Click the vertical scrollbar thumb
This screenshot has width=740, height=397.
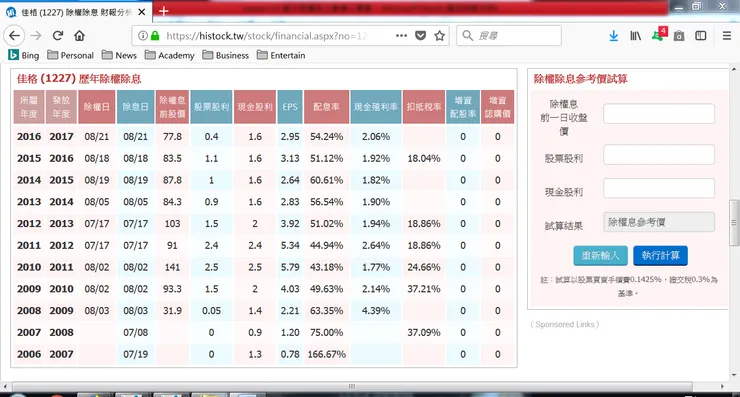coord(734,223)
